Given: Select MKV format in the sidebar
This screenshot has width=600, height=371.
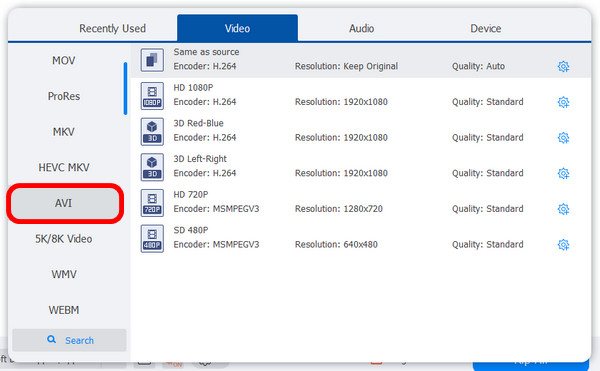Looking at the screenshot, I should 64,132.
